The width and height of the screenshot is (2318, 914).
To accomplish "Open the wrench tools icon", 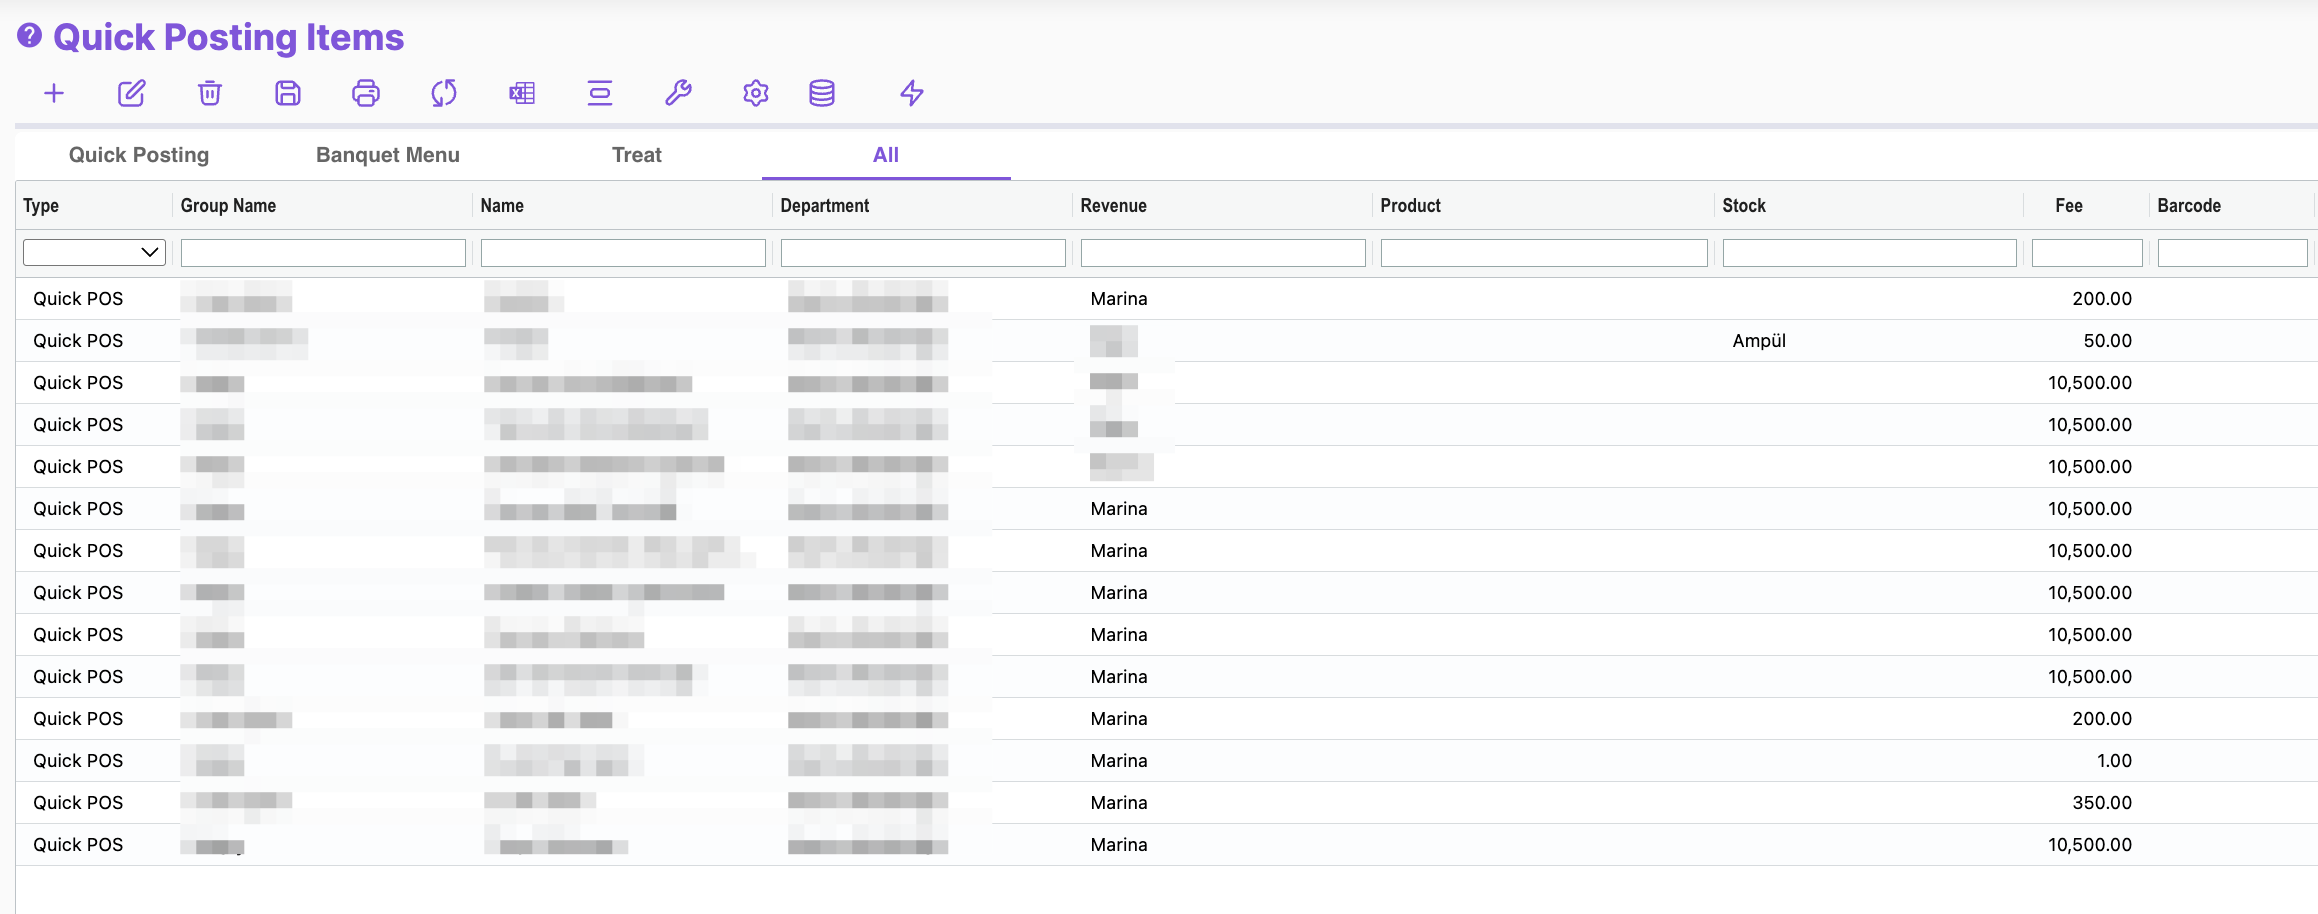I will click(678, 94).
